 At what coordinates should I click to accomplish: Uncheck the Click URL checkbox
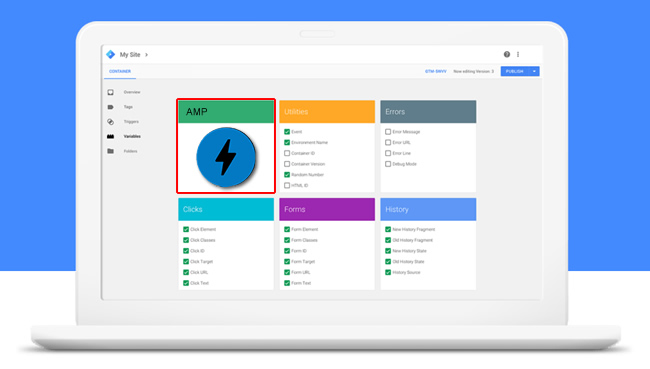tap(186, 272)
